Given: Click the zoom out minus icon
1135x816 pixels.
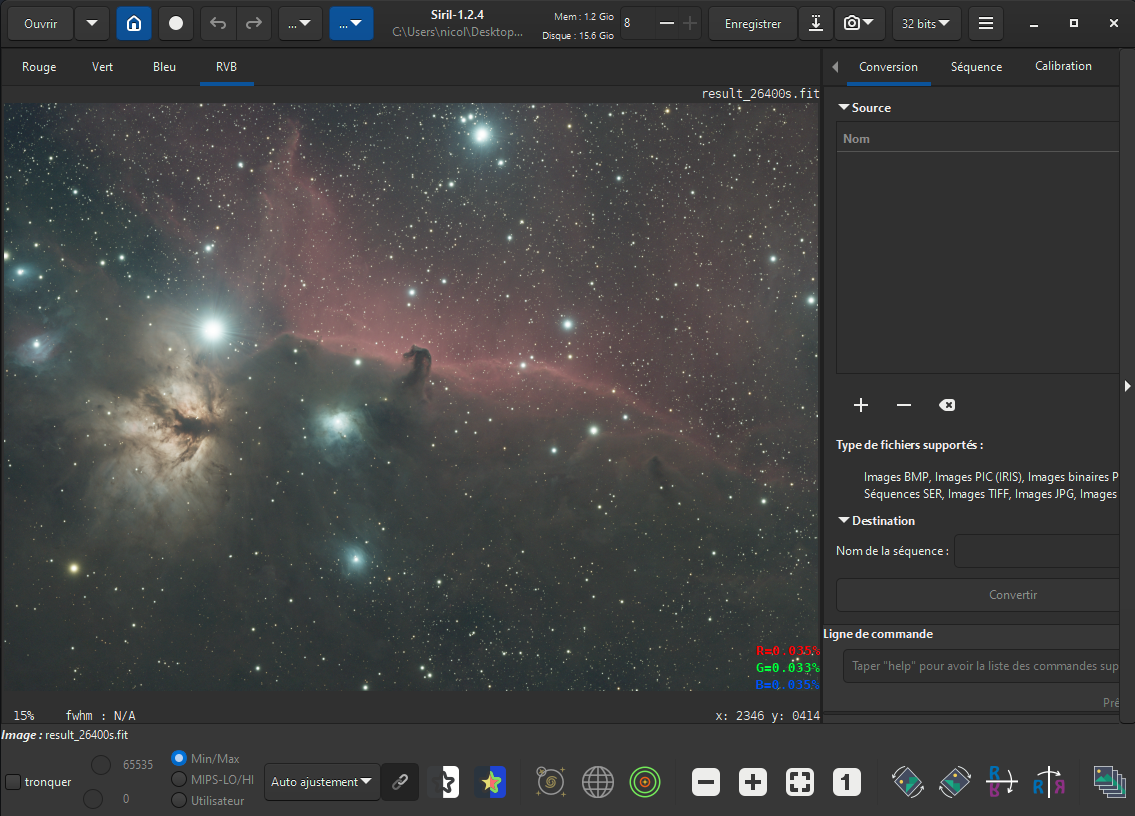Looking at the screenshot, I should point(706,782).
